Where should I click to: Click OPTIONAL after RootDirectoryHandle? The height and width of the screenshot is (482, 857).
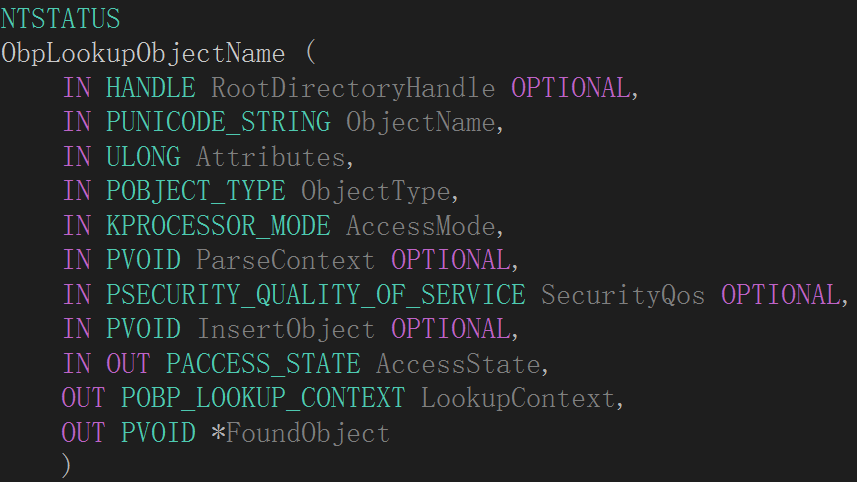(571, 88)
